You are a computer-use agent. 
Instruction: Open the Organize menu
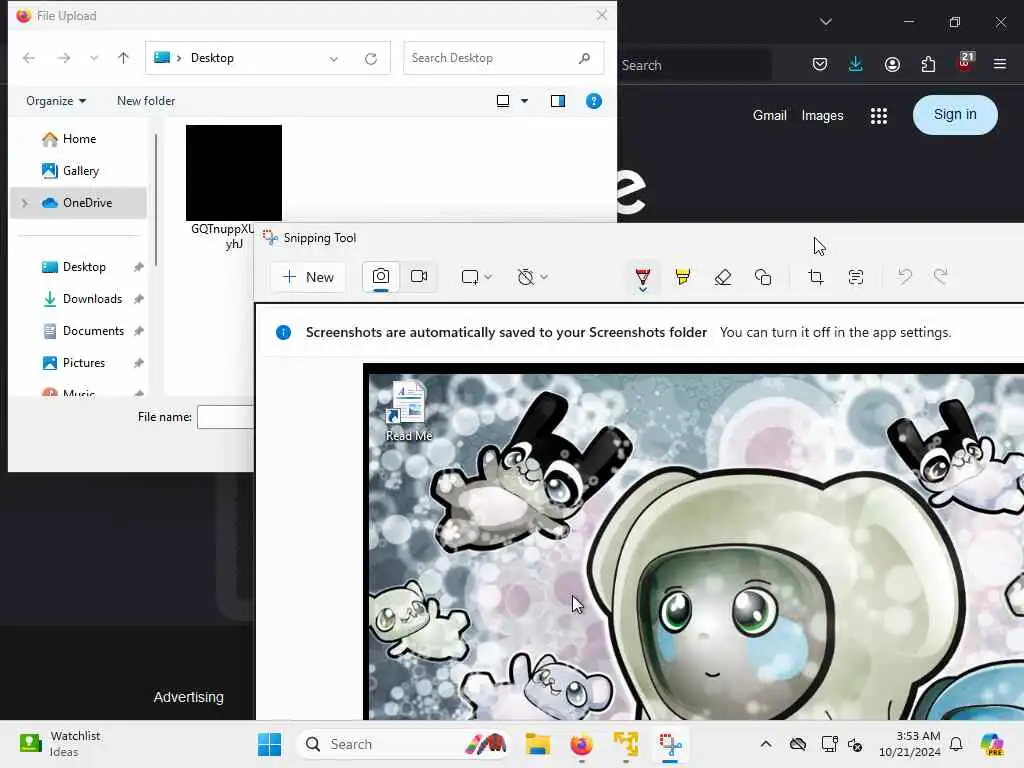56,101
